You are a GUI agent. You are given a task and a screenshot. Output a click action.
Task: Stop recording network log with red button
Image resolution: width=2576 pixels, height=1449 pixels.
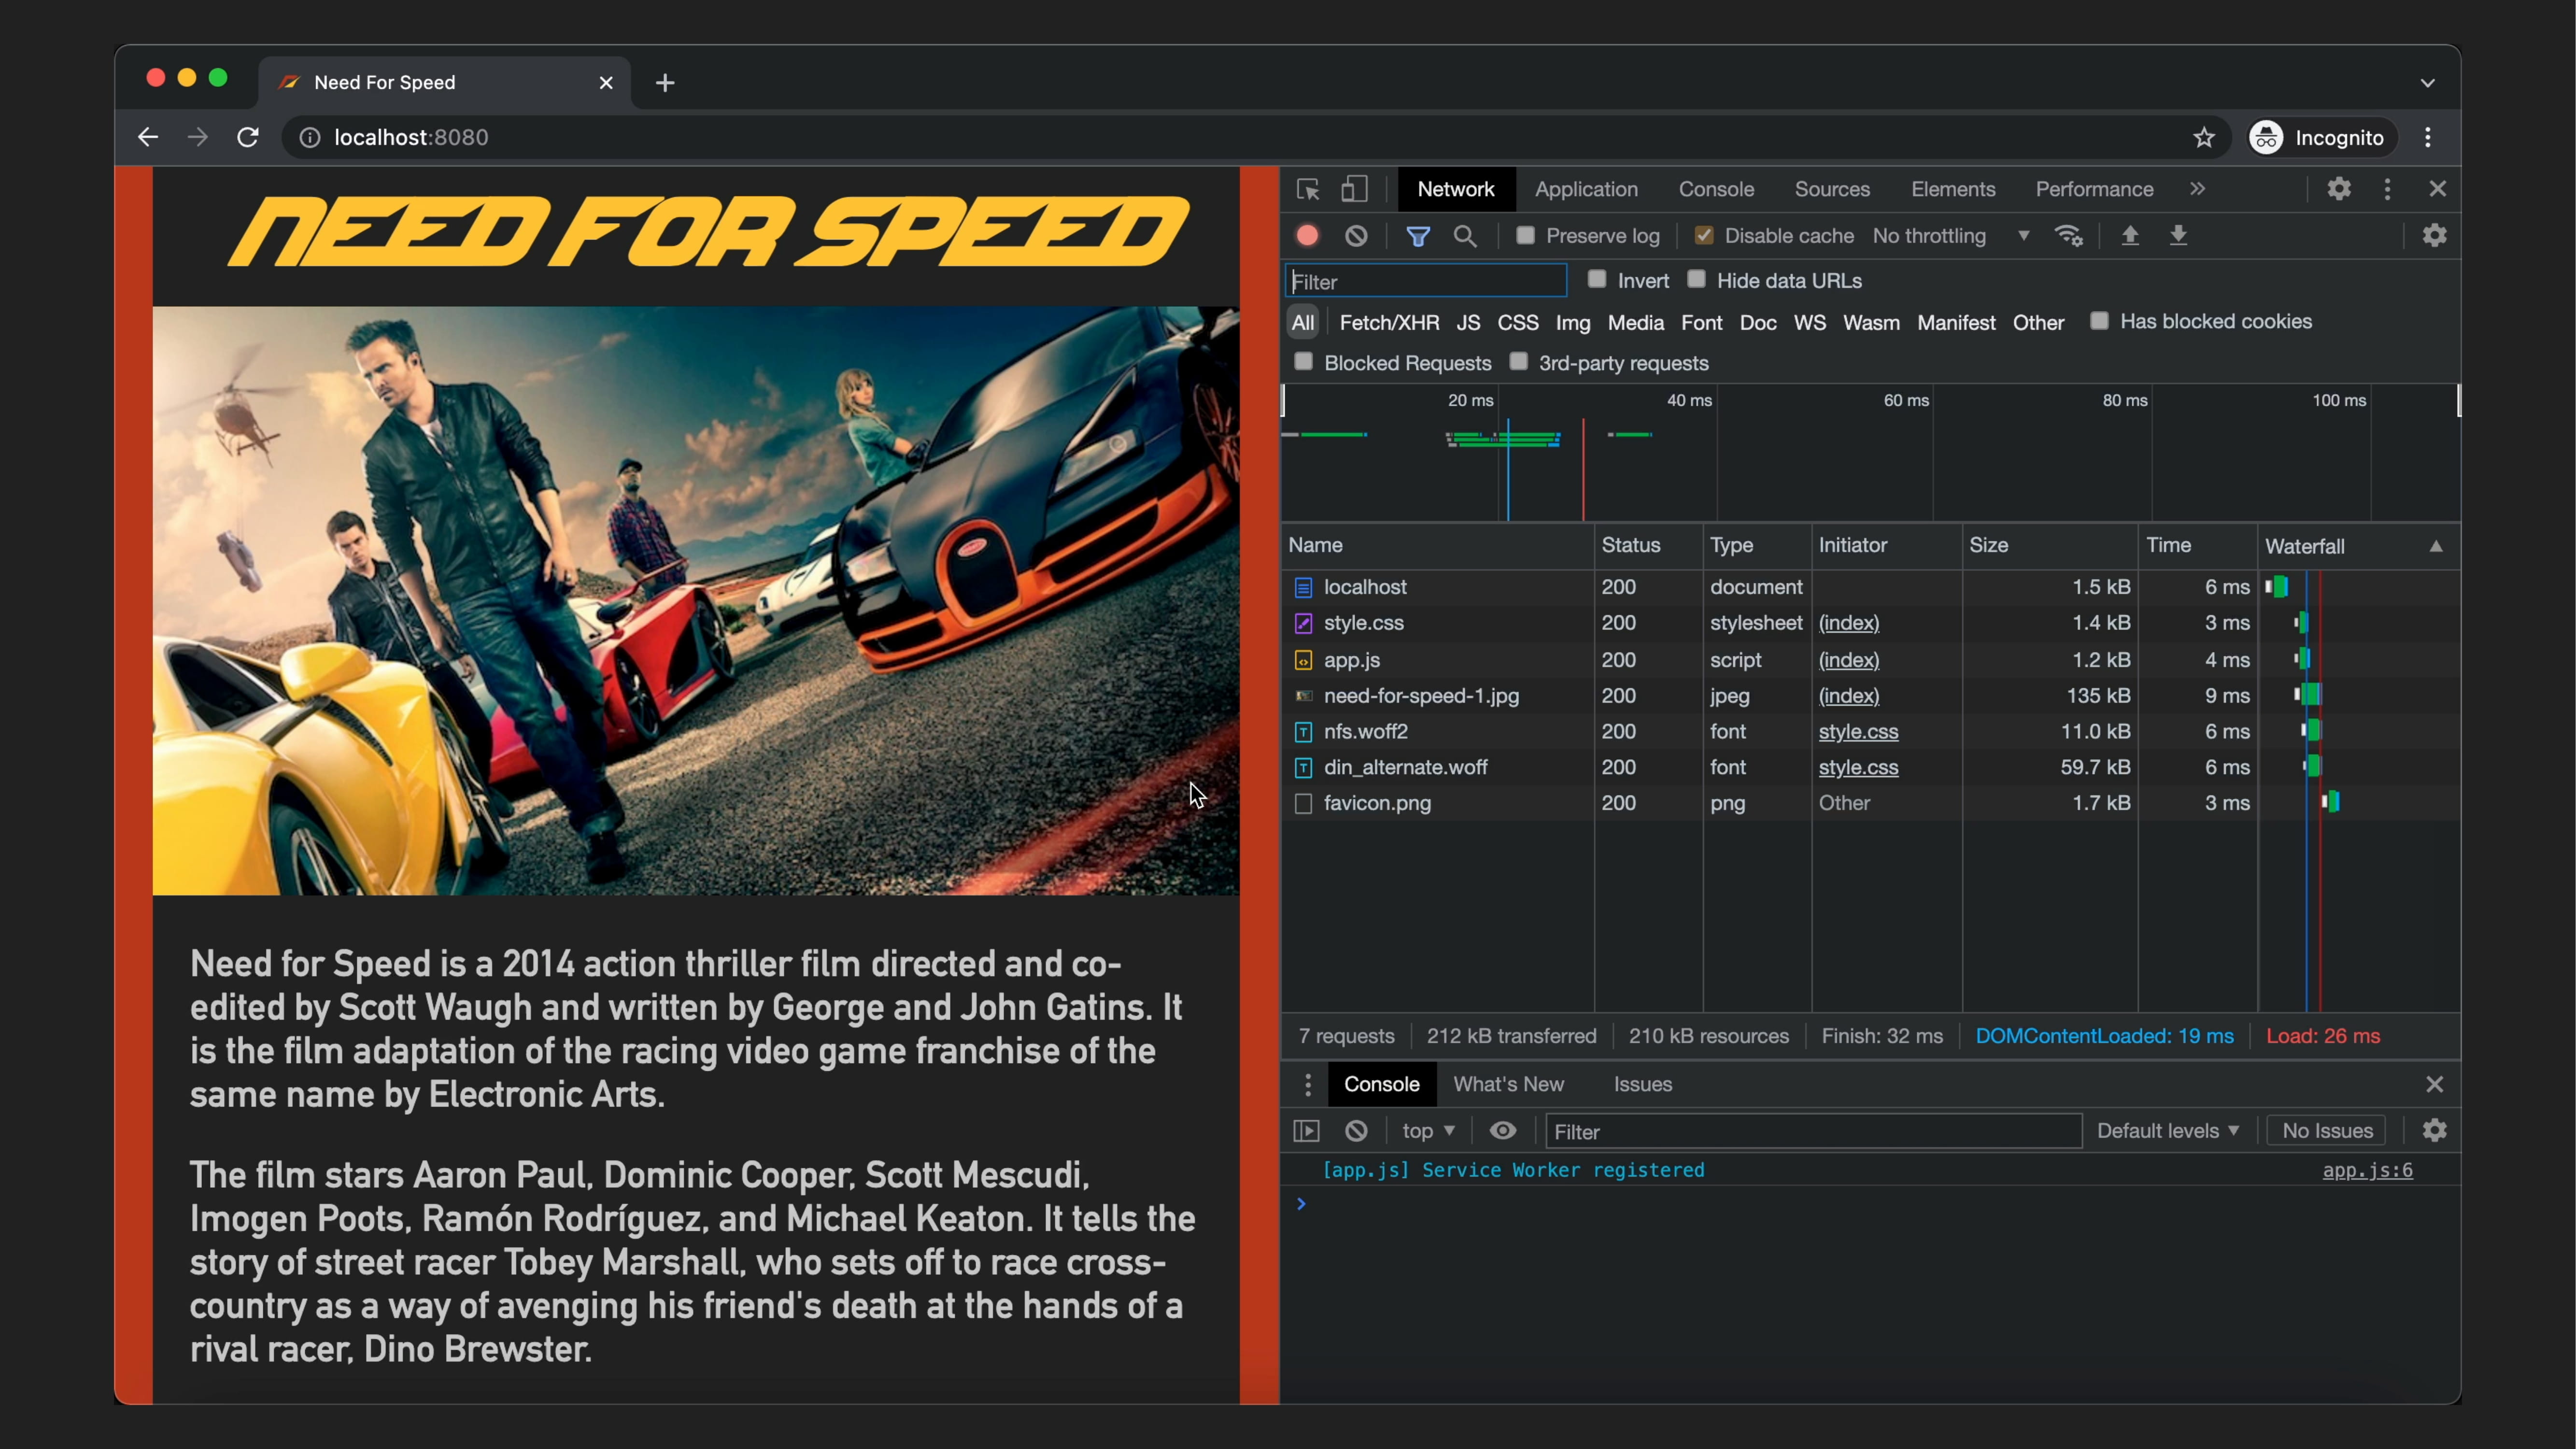(x=1307, y=236)
